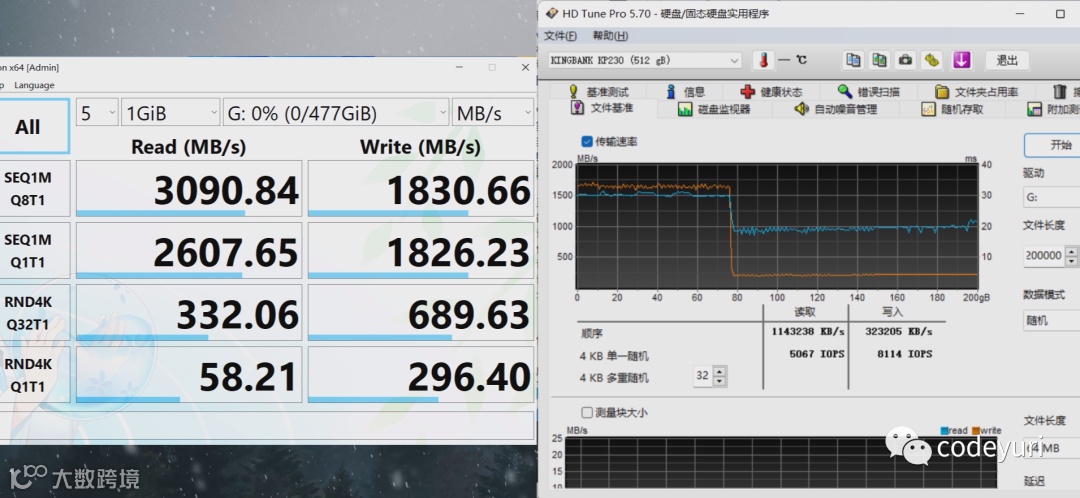
Task: Expand the test count dropdown showing 5
Action: 96,112
